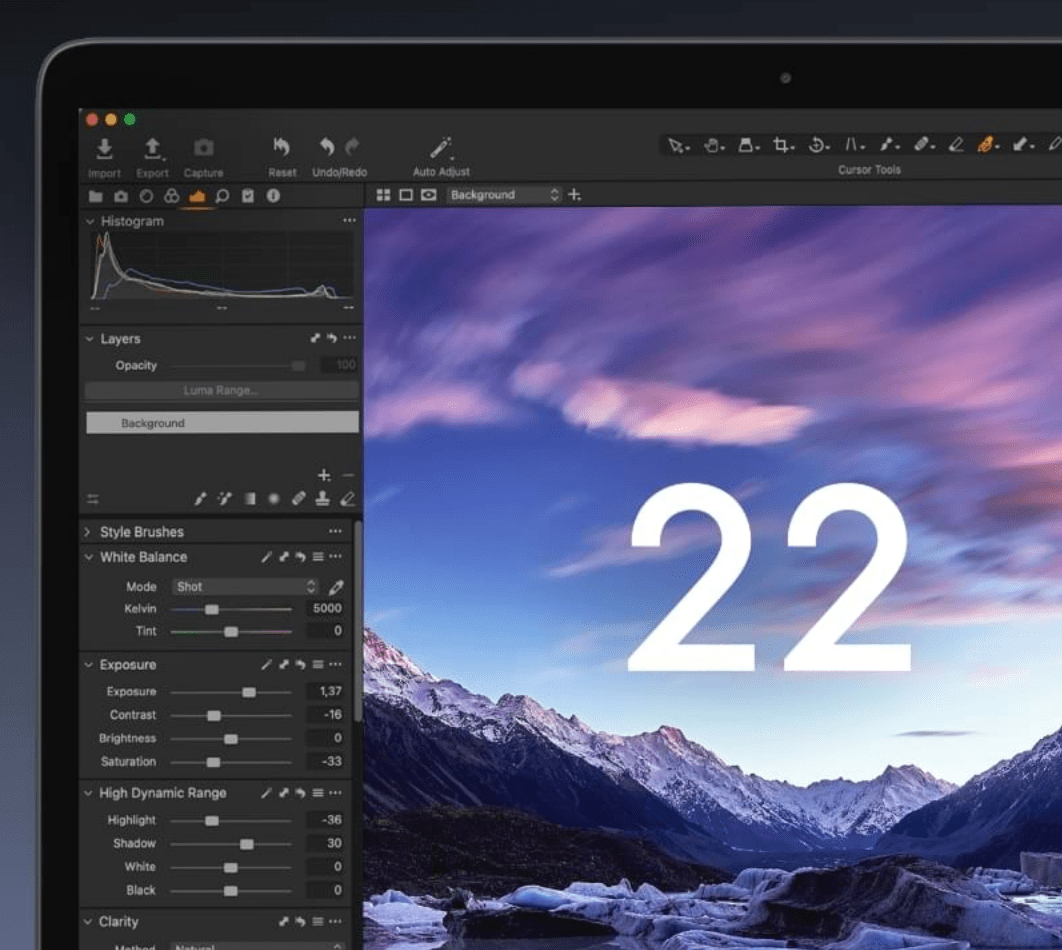
Task: Collapse the High Dynamic Range panel
Action: click(x=88, y=793)
